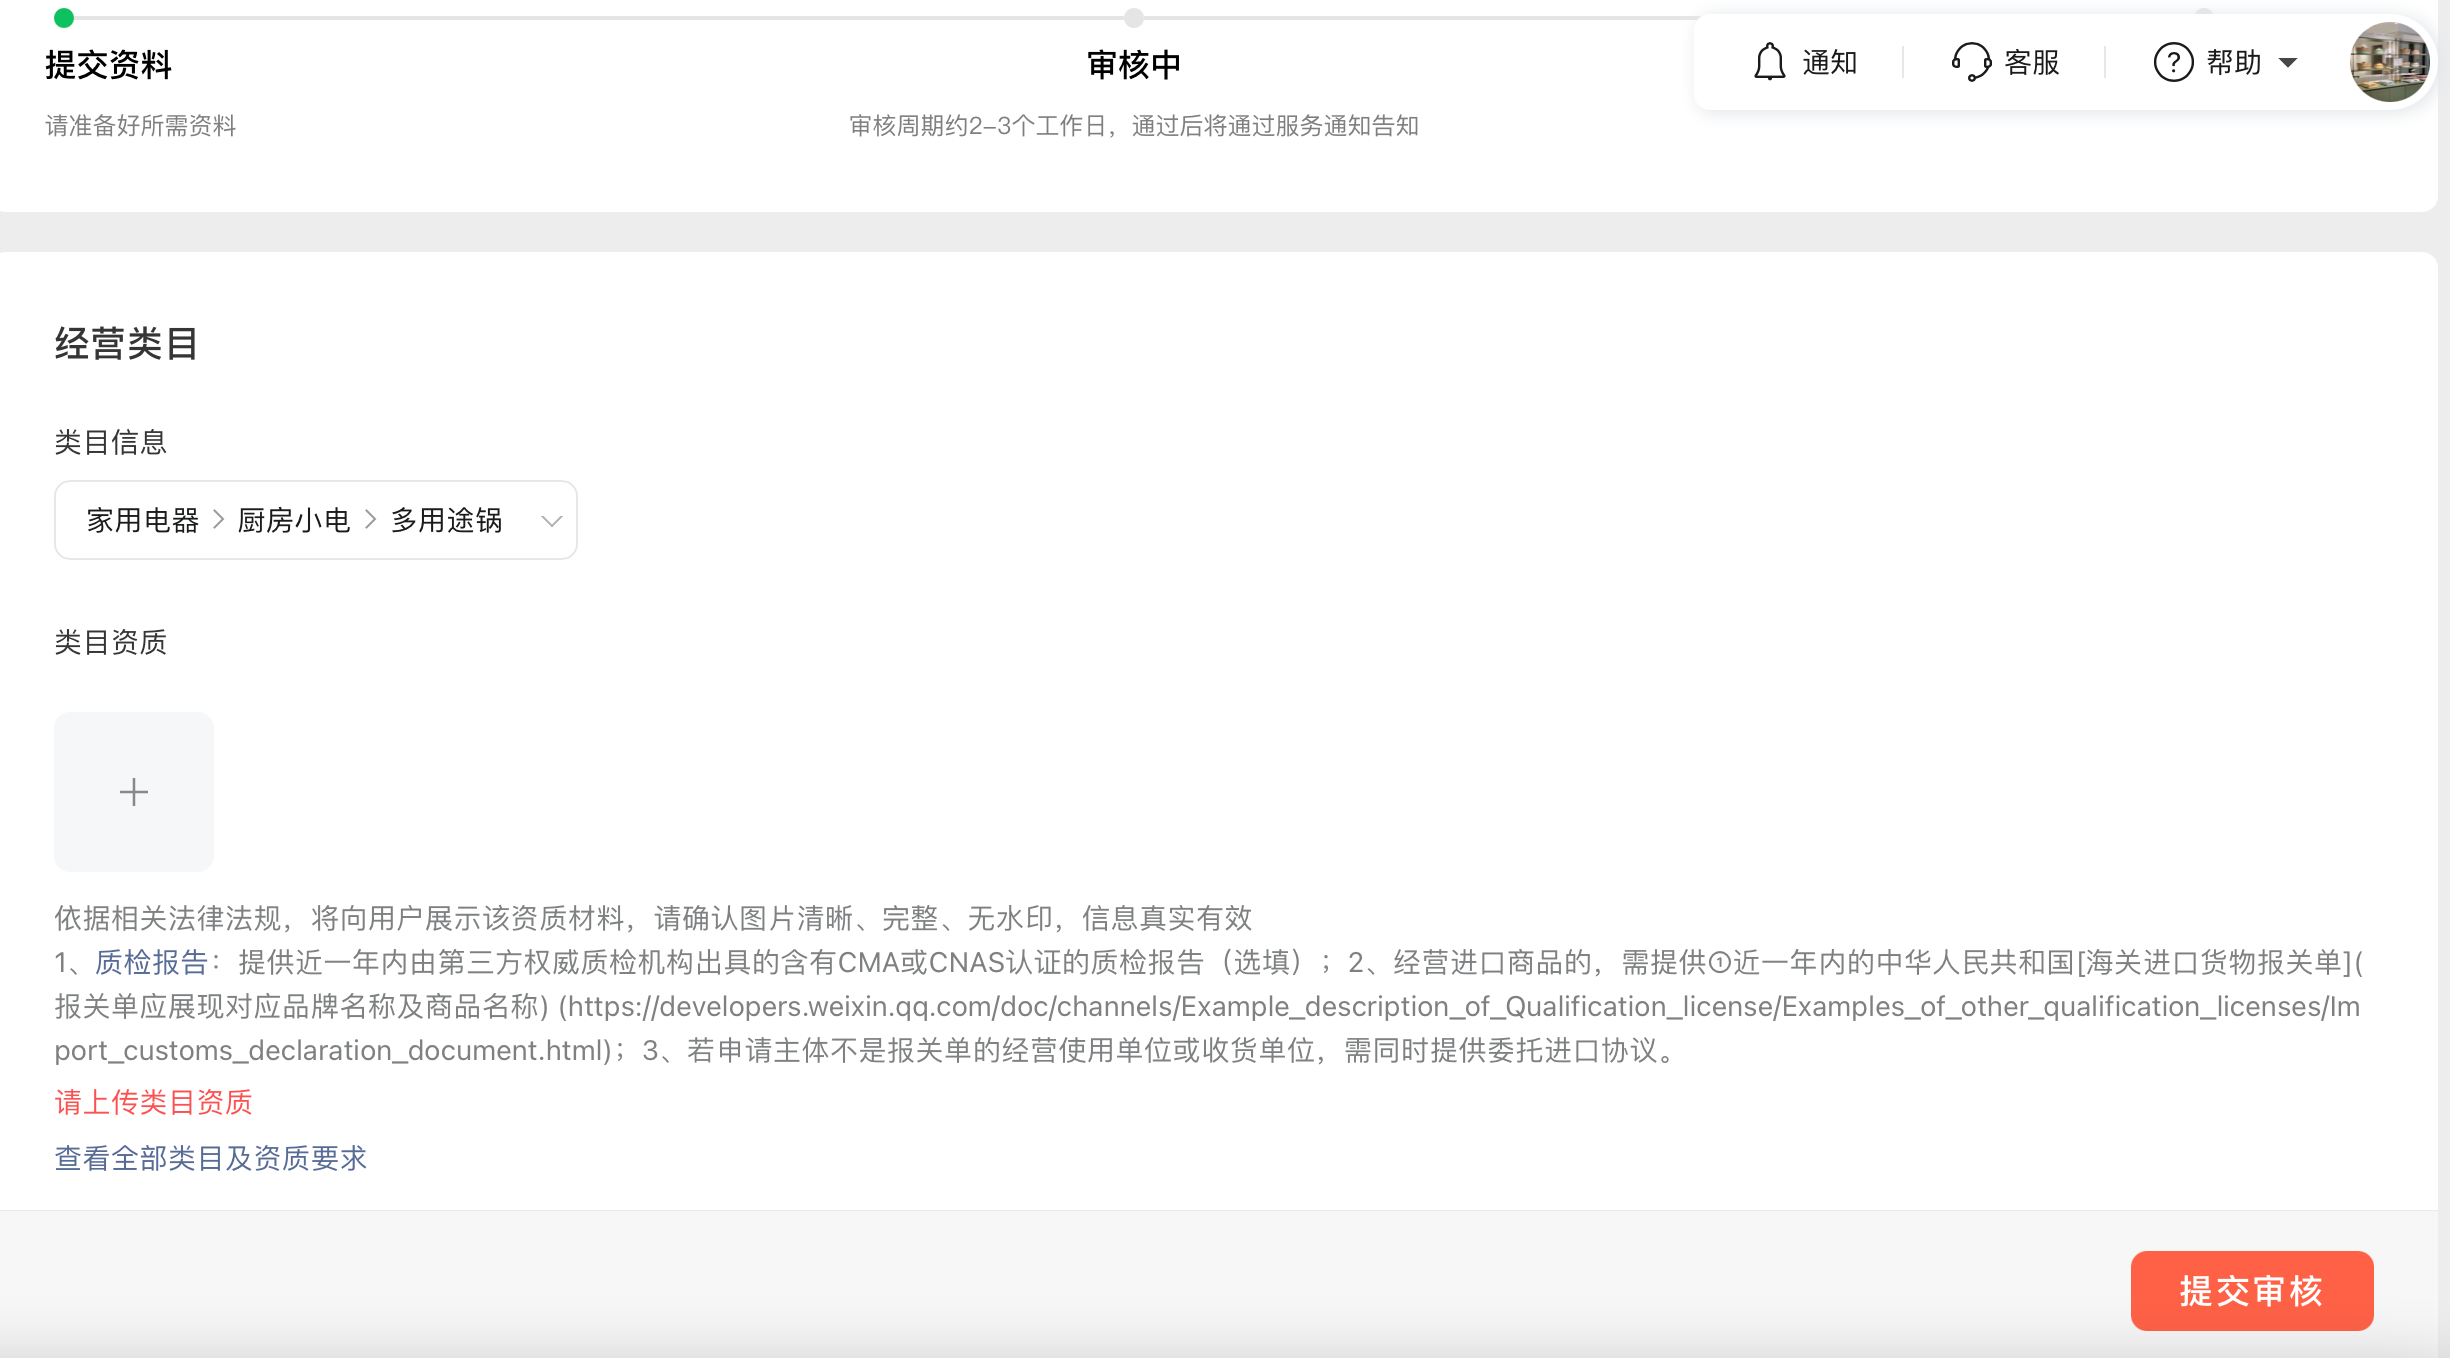Select 多用途锅 in category path
The width and height of the screenshot is (2450, 1358).
tap(446, 521)
